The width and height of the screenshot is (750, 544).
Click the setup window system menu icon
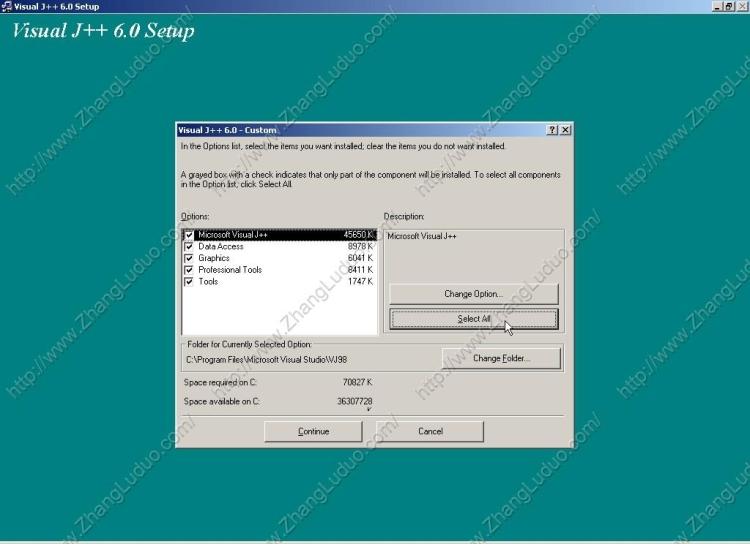click(x=7, y=6)
